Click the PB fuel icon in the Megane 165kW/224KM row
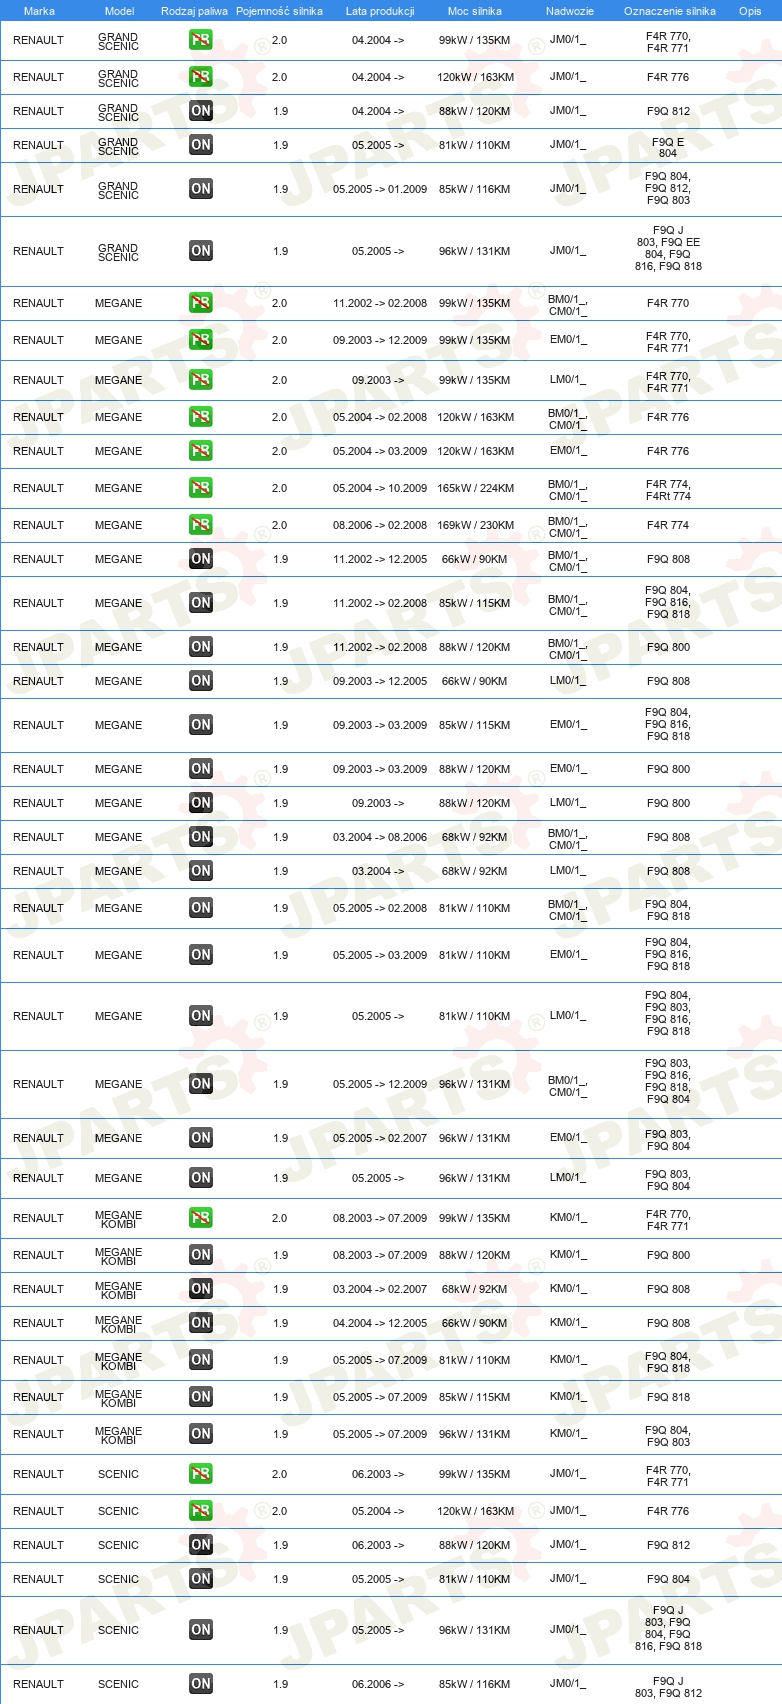 pos(201,488)
